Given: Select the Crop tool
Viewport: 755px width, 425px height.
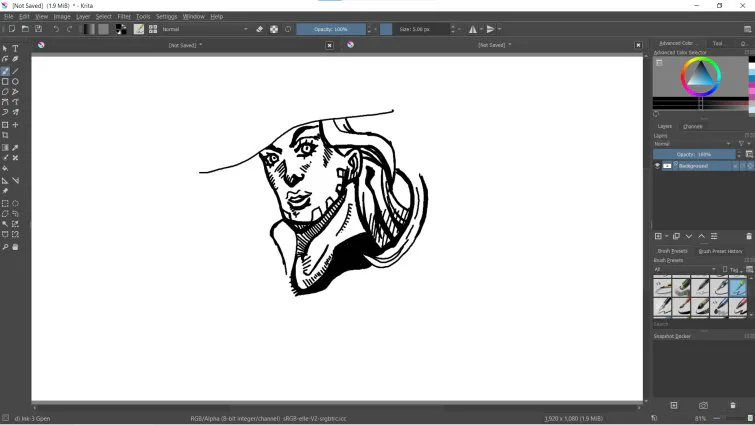Looking at the screenshot, I should click(5, 135).
